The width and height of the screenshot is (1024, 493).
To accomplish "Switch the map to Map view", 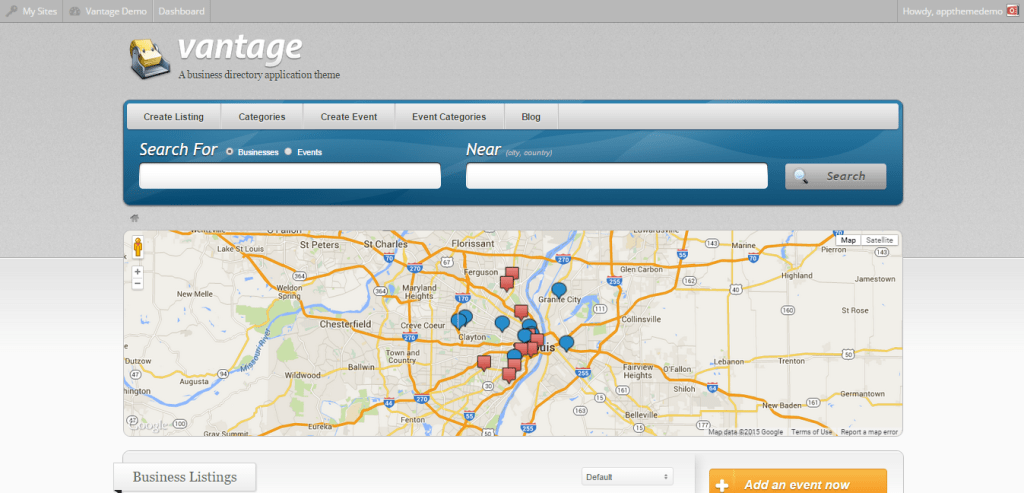I will (x=848, y=240).
